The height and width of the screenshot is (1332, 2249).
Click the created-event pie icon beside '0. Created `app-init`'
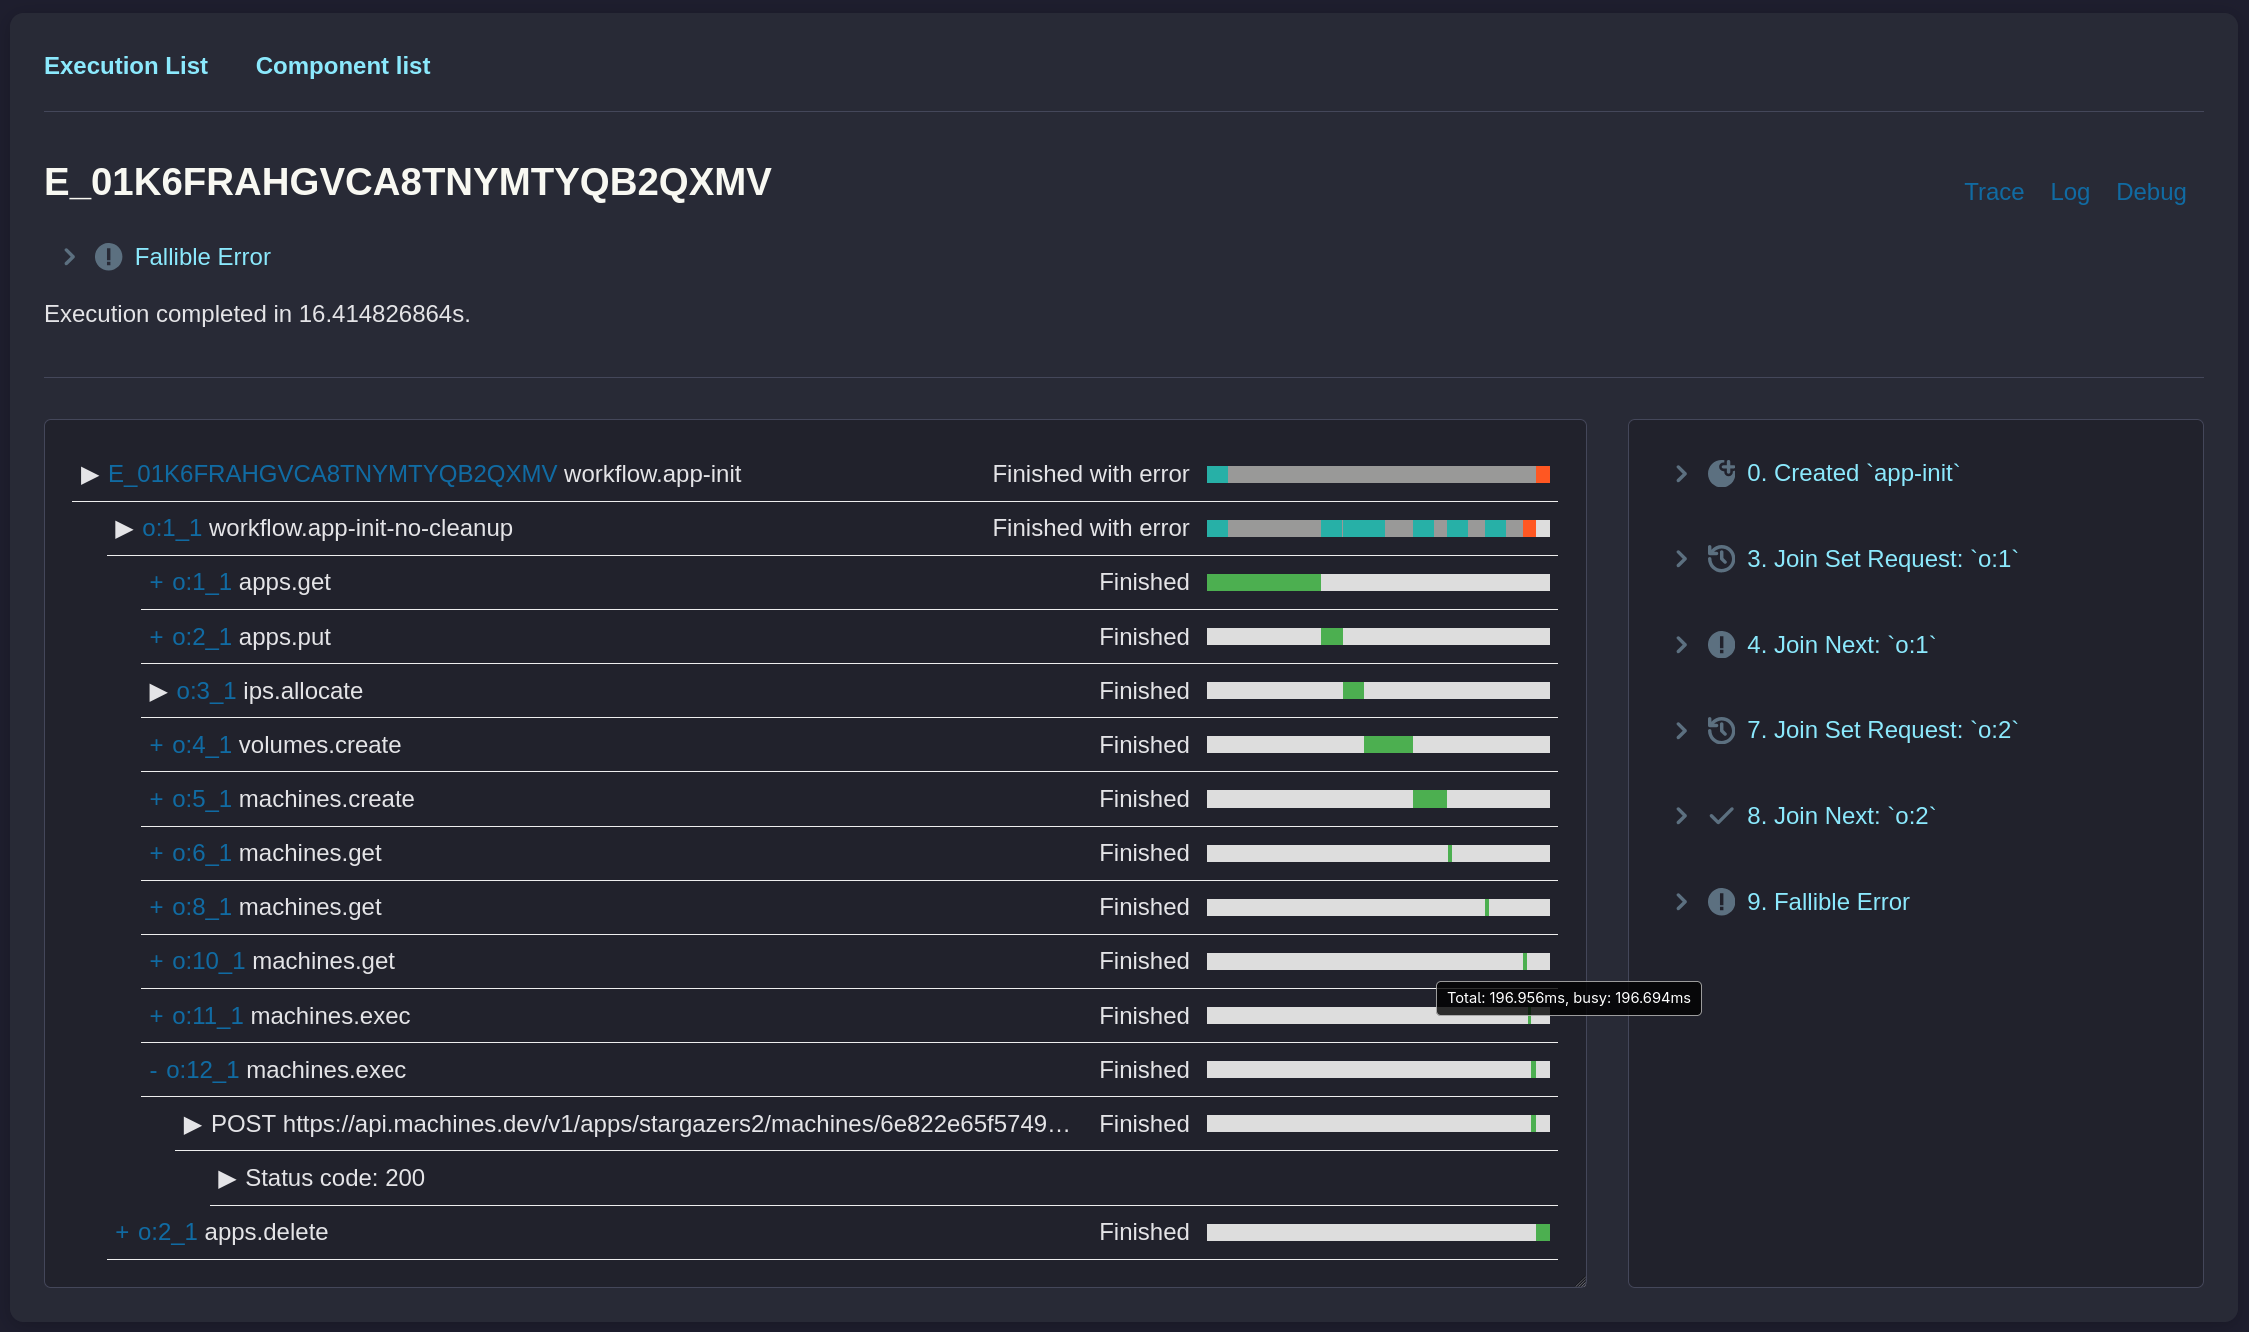click(1720, 473)
